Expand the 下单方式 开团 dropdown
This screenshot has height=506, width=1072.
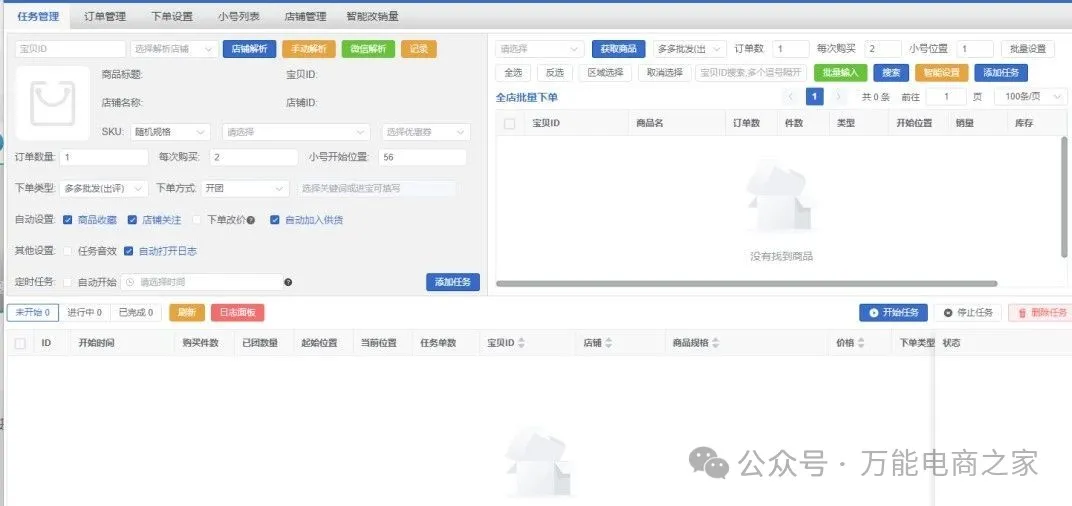pyautogui.click(x=244, y=188)
